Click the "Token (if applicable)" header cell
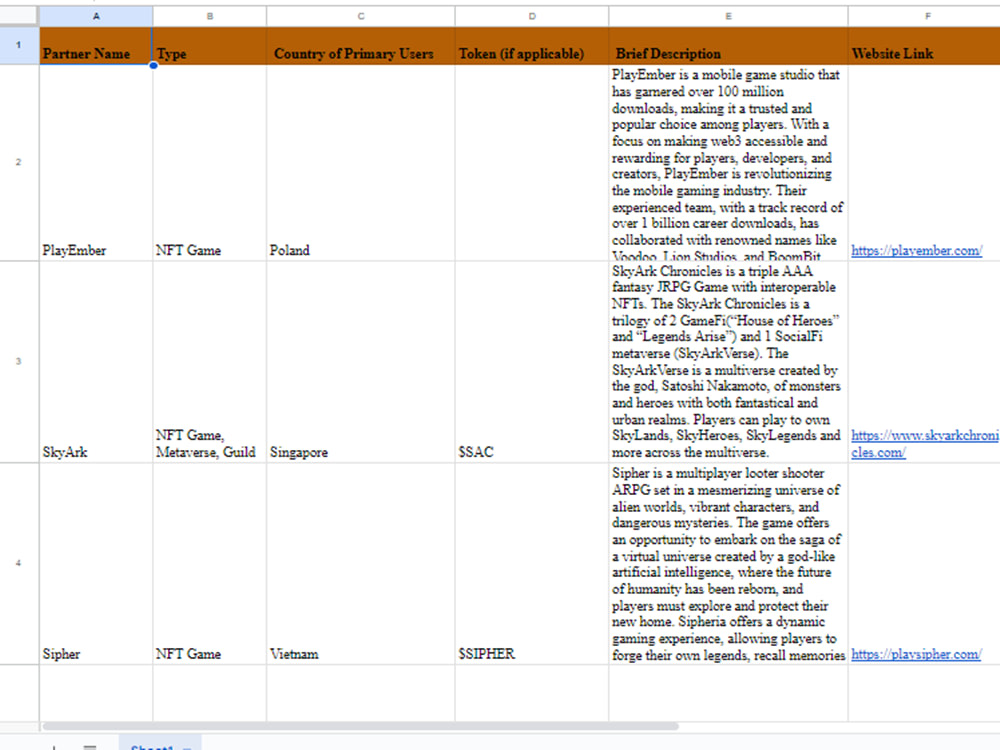Viewport: 1000px width, 750px height. [x=532, y=46]
